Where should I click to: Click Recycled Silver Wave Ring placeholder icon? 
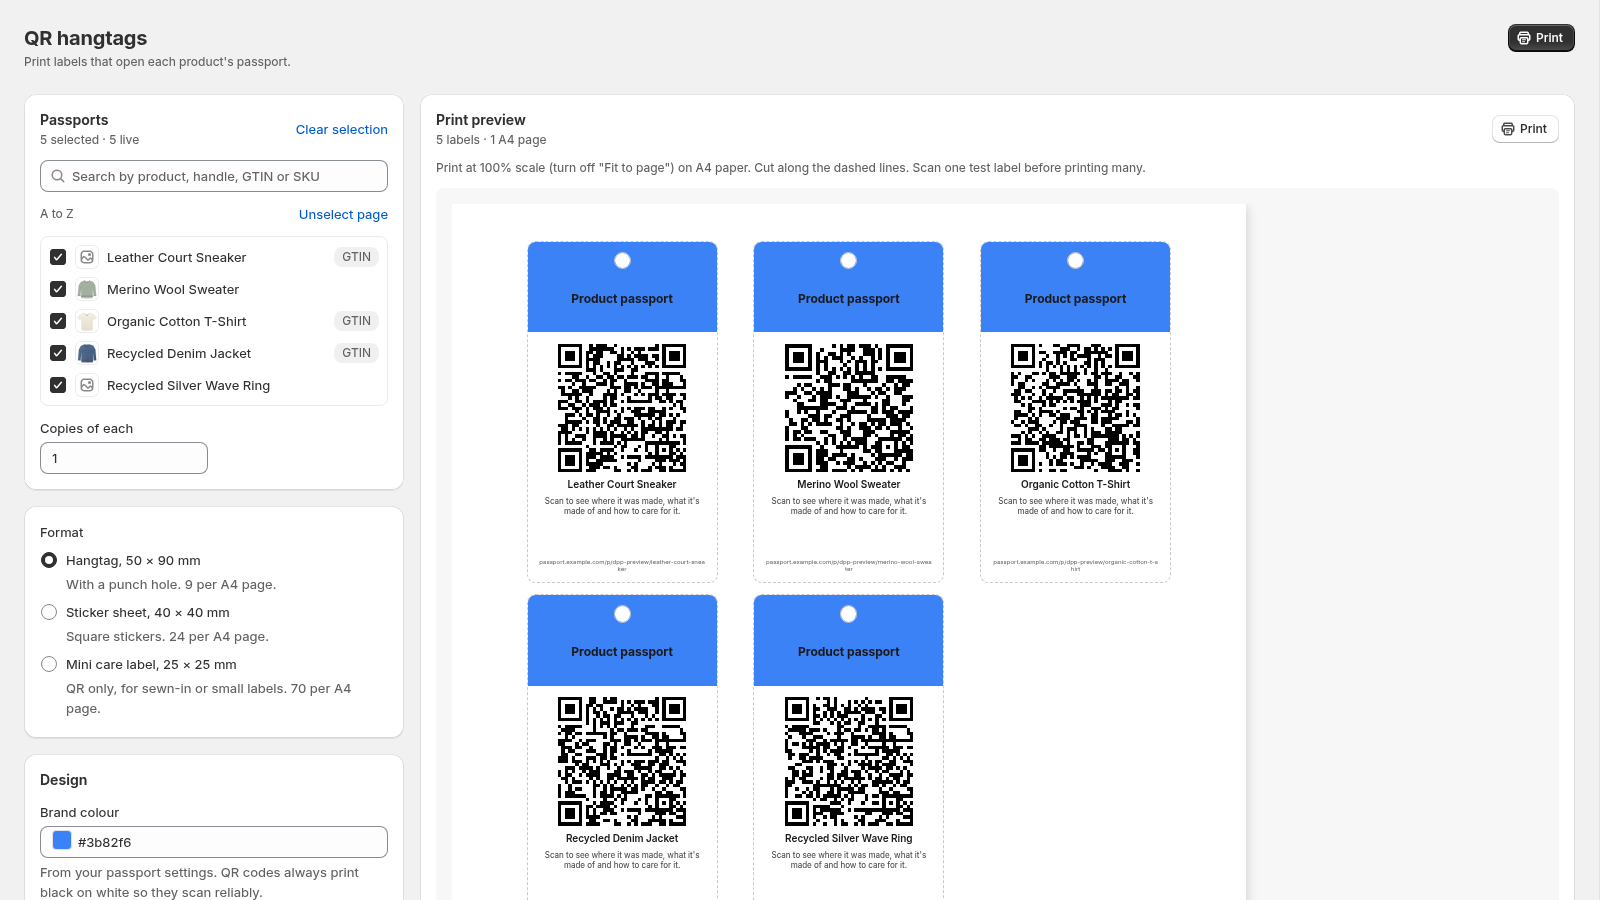(x=87, y=385)
